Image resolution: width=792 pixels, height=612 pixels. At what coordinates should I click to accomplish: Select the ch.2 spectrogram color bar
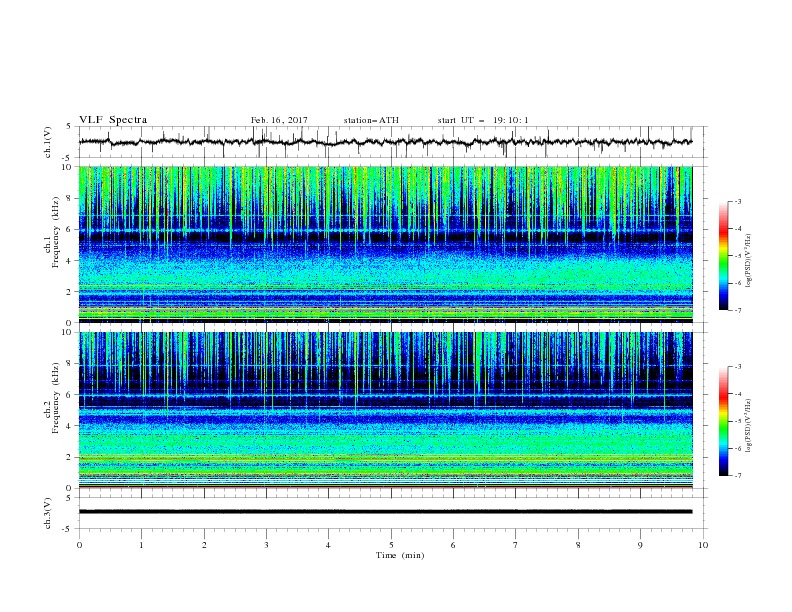pos(723,421)
